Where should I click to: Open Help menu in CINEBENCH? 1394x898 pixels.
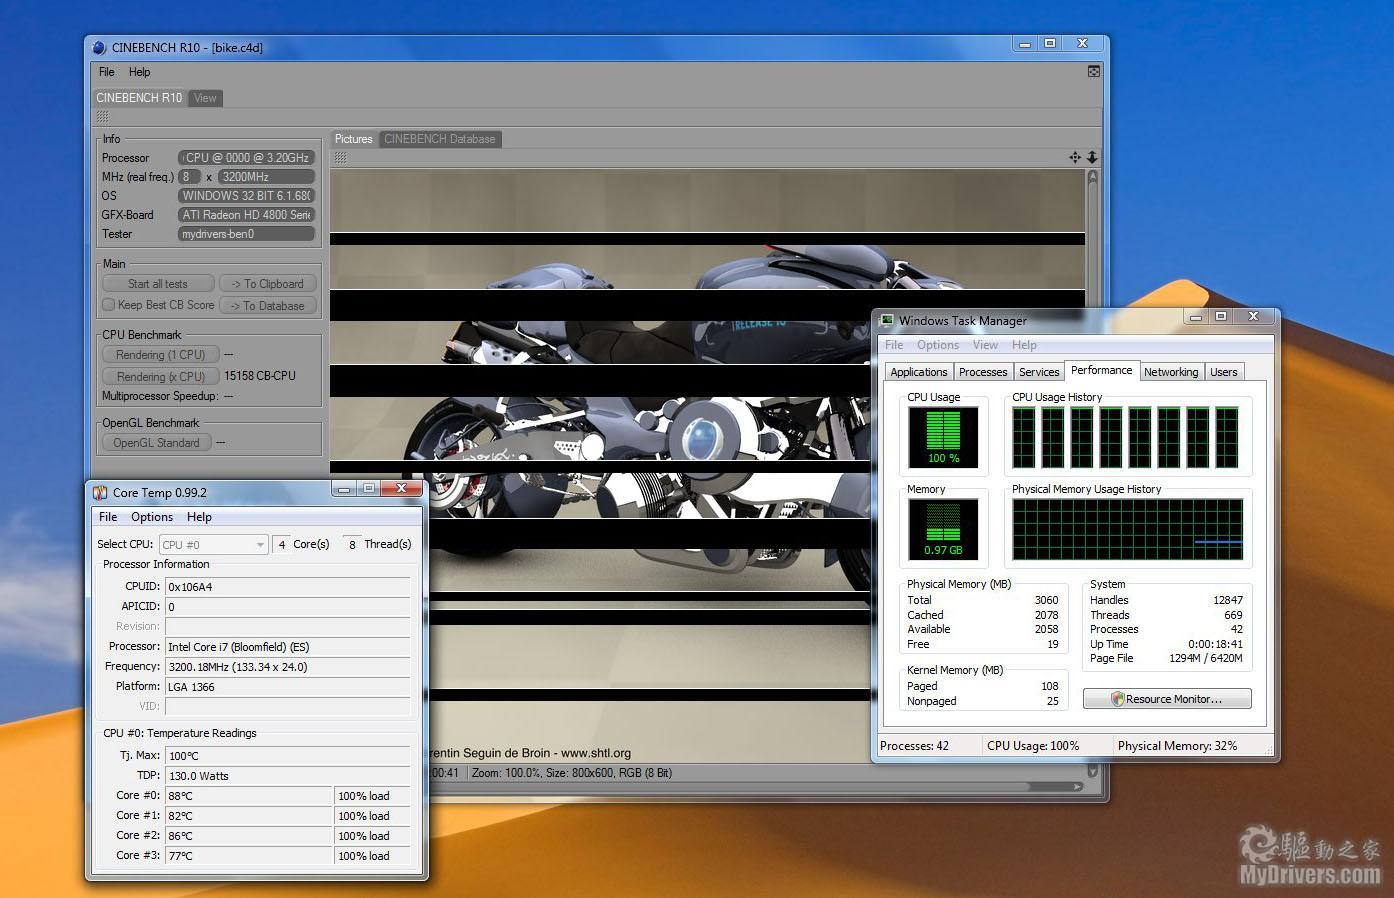(x=139, y=72)
